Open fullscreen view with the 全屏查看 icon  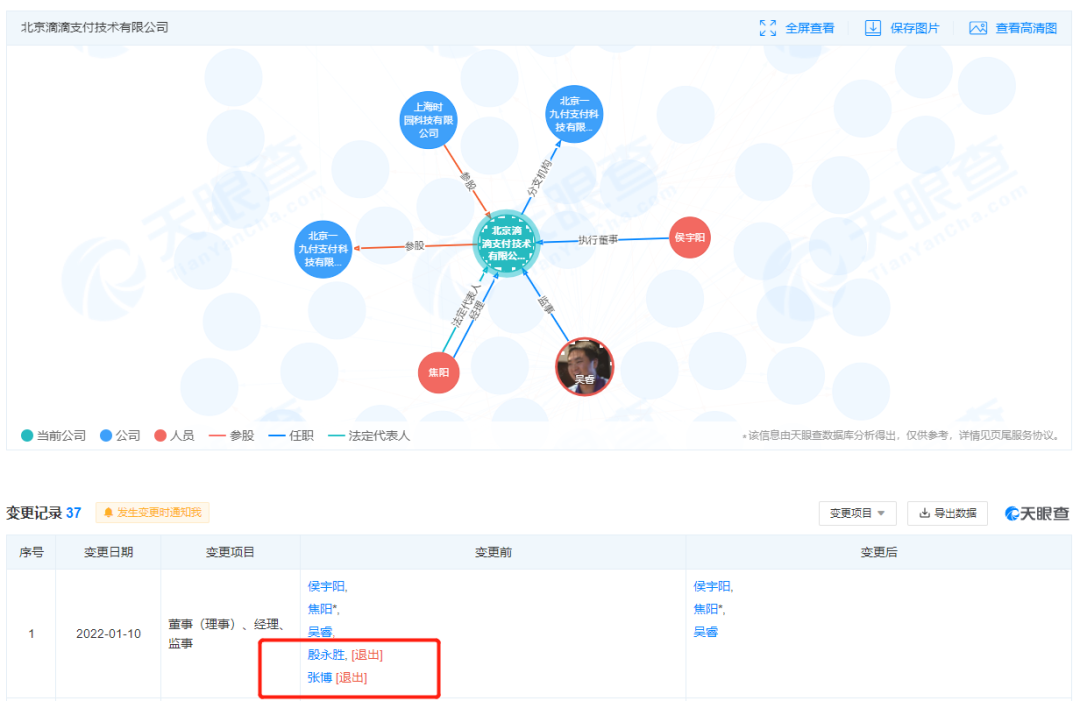click(767, 28)
